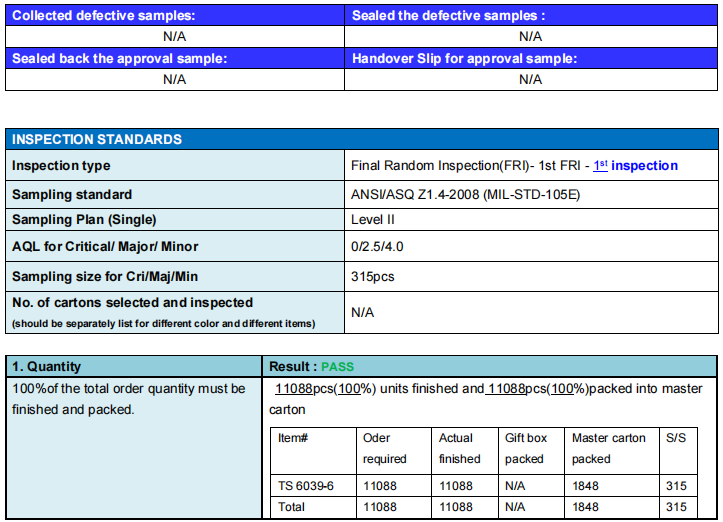Click the N/A value under Handover Slip
The image size is (723, 522).
pos(530,80)
